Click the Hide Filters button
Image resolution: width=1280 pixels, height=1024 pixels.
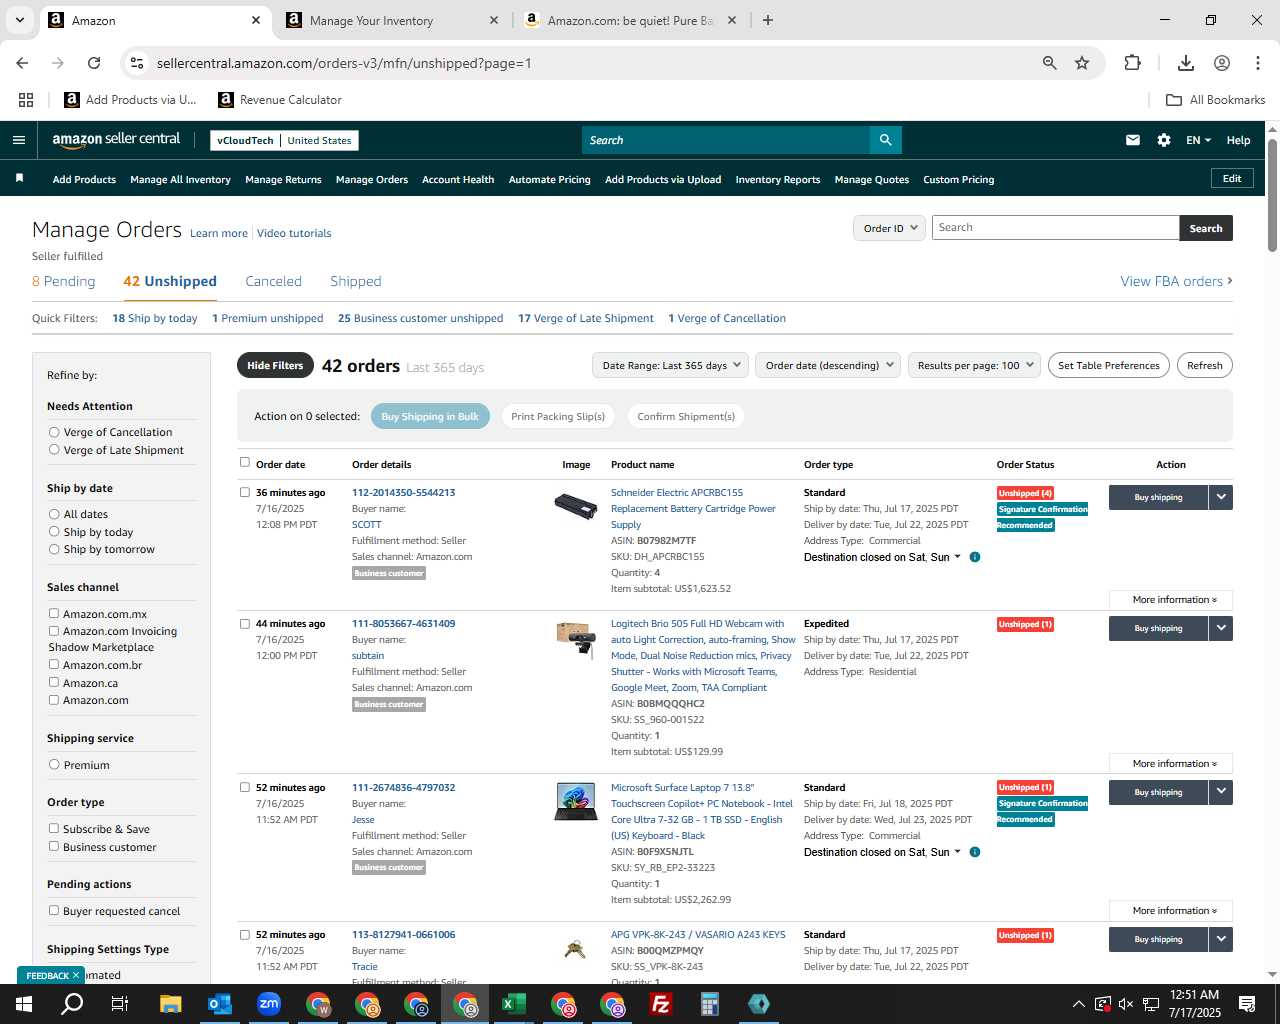[275, 365]
